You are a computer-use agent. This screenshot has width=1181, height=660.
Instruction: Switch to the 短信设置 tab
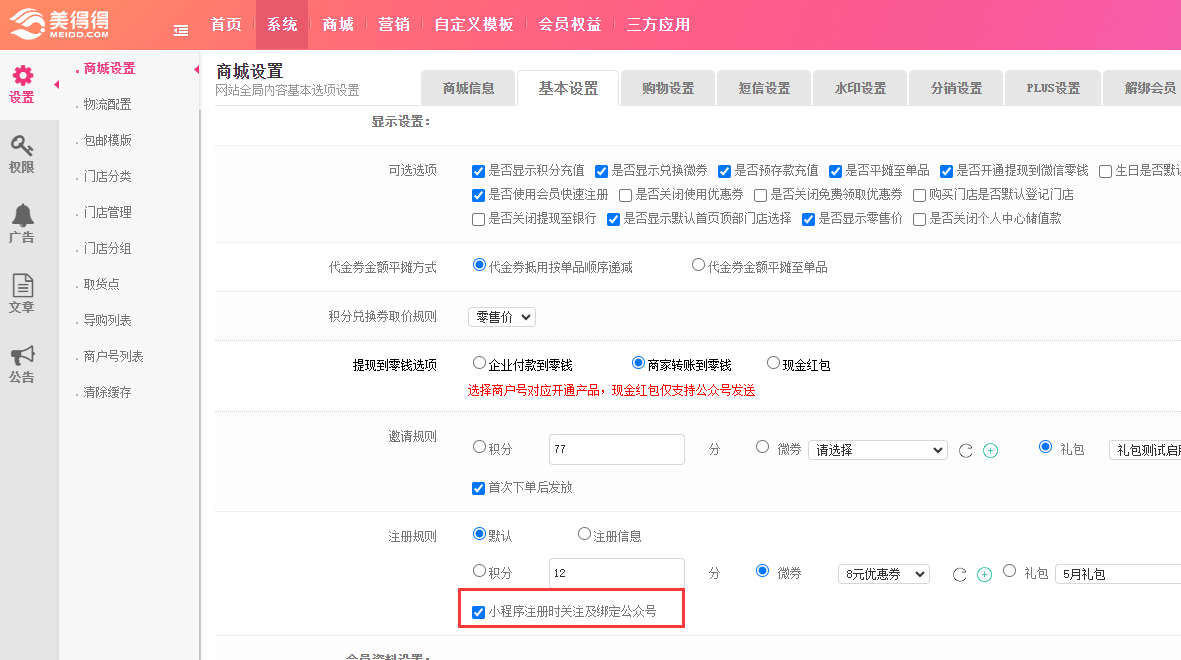click(764, 88)
